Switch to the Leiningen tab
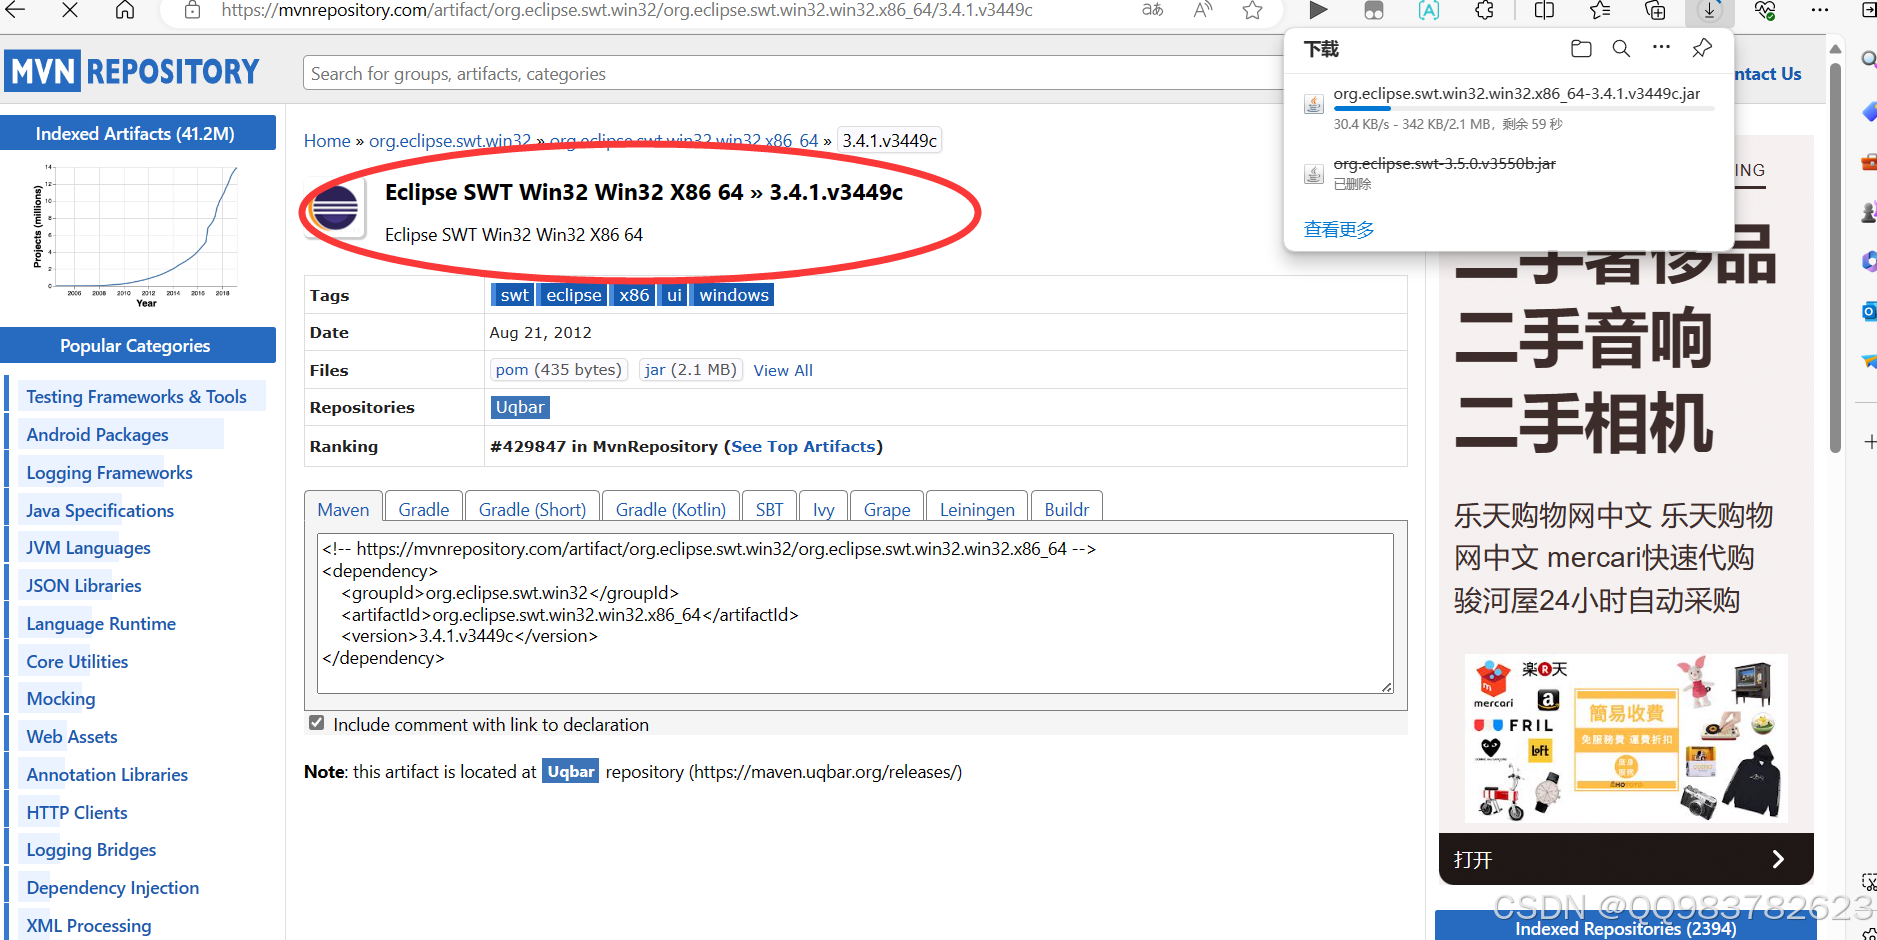Image resolution: width=1877 pixels, height=940 pixels. pyautogui.click(x=977, y=509)
